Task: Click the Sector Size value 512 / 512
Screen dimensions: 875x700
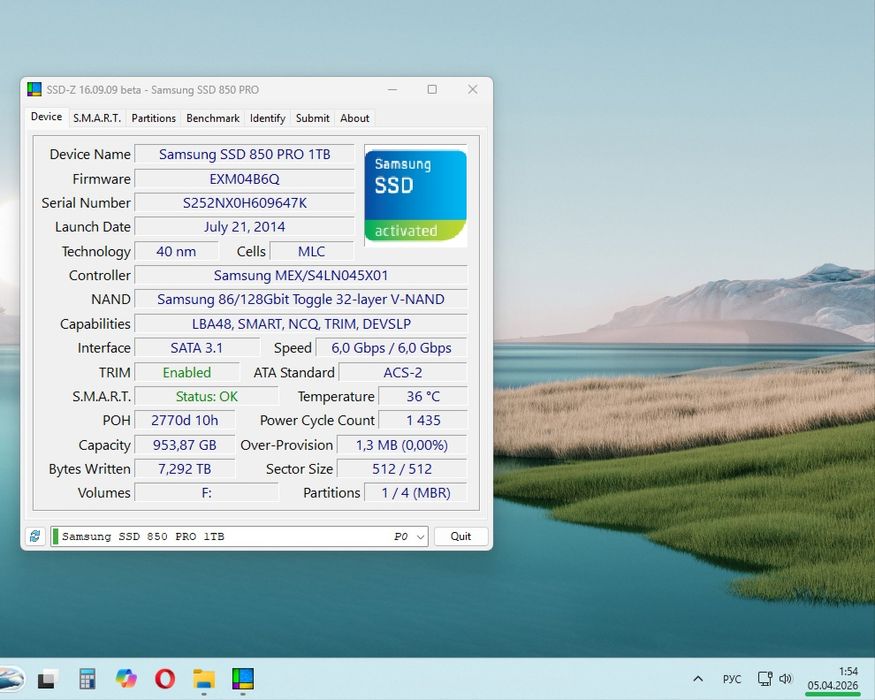Action: 402,469
